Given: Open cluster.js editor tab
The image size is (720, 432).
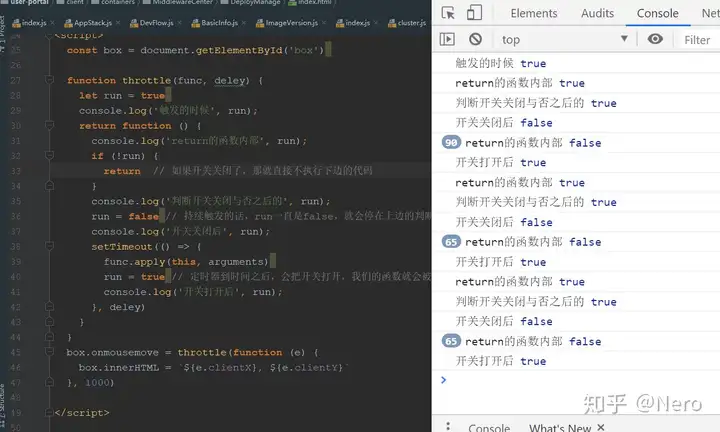Looking at the screenshot, I should click(x=412, y=22).
